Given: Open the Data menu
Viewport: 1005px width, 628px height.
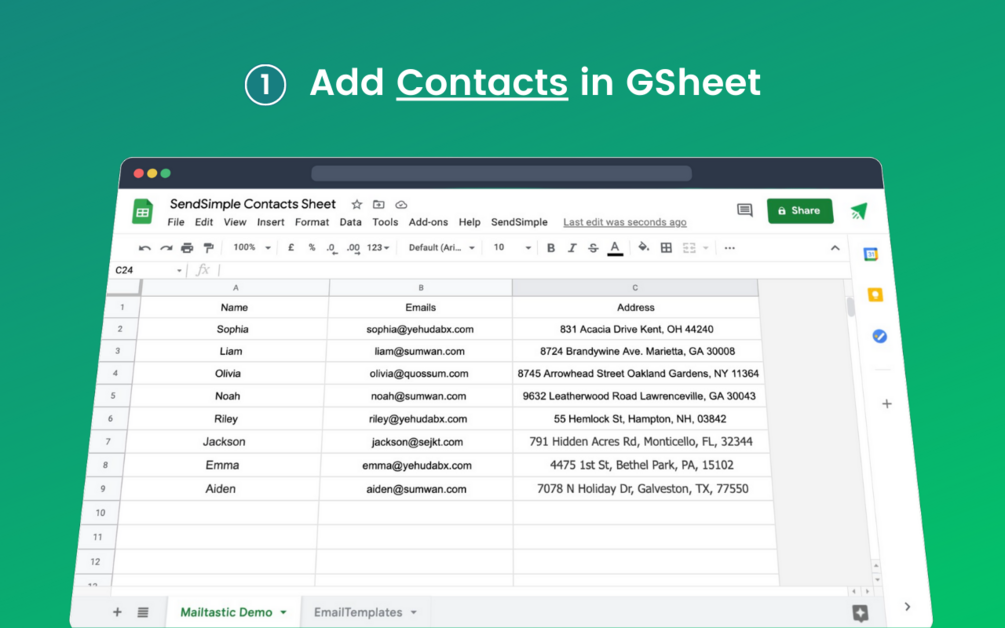Looking at the screenshot, I should pos(350,222).
